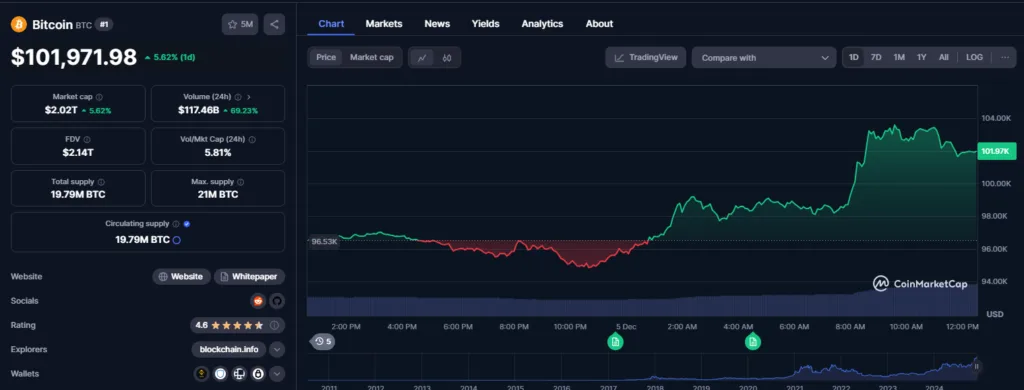Add Bitcoin to watchlist with star button
This screenshot has height=390, width=1024.
[240, 24]
